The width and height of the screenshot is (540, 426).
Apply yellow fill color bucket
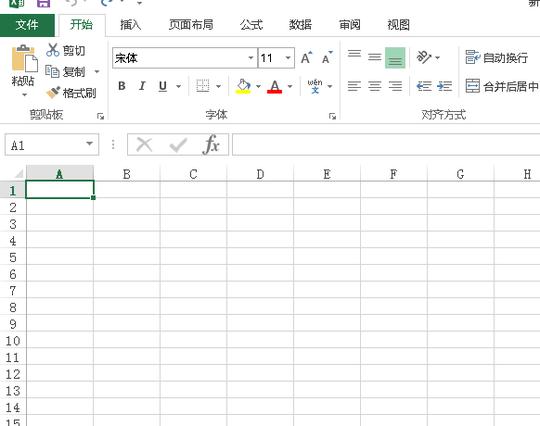(243, 86)
